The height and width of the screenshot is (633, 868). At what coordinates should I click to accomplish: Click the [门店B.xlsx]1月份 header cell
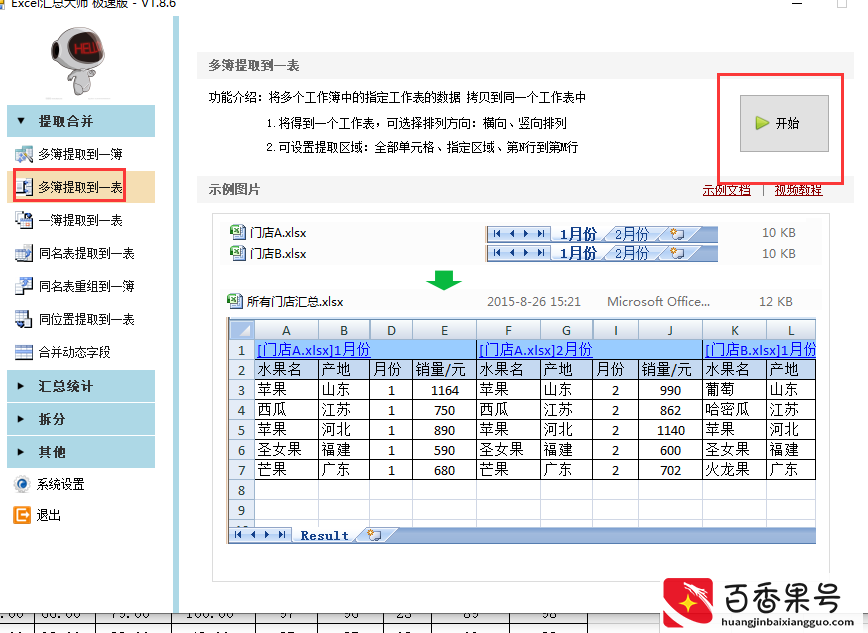point(759,349)
